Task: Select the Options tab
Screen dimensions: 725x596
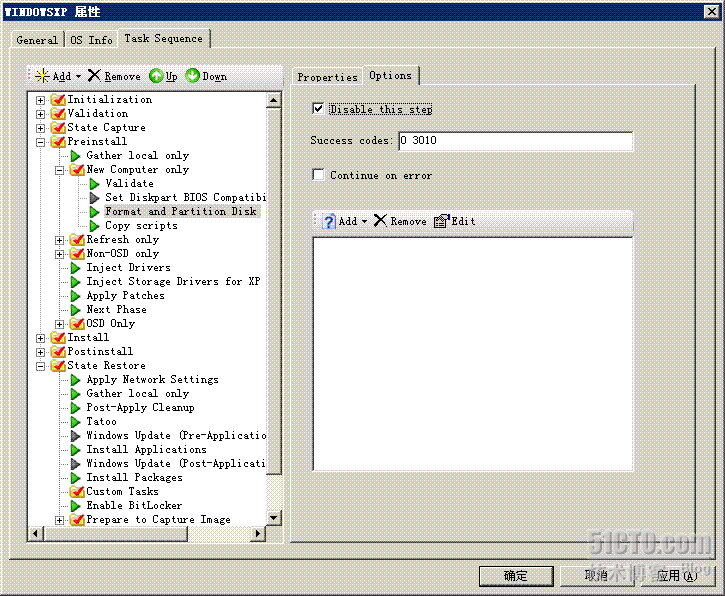Action: pyautogui.click(x=391, y=75)
